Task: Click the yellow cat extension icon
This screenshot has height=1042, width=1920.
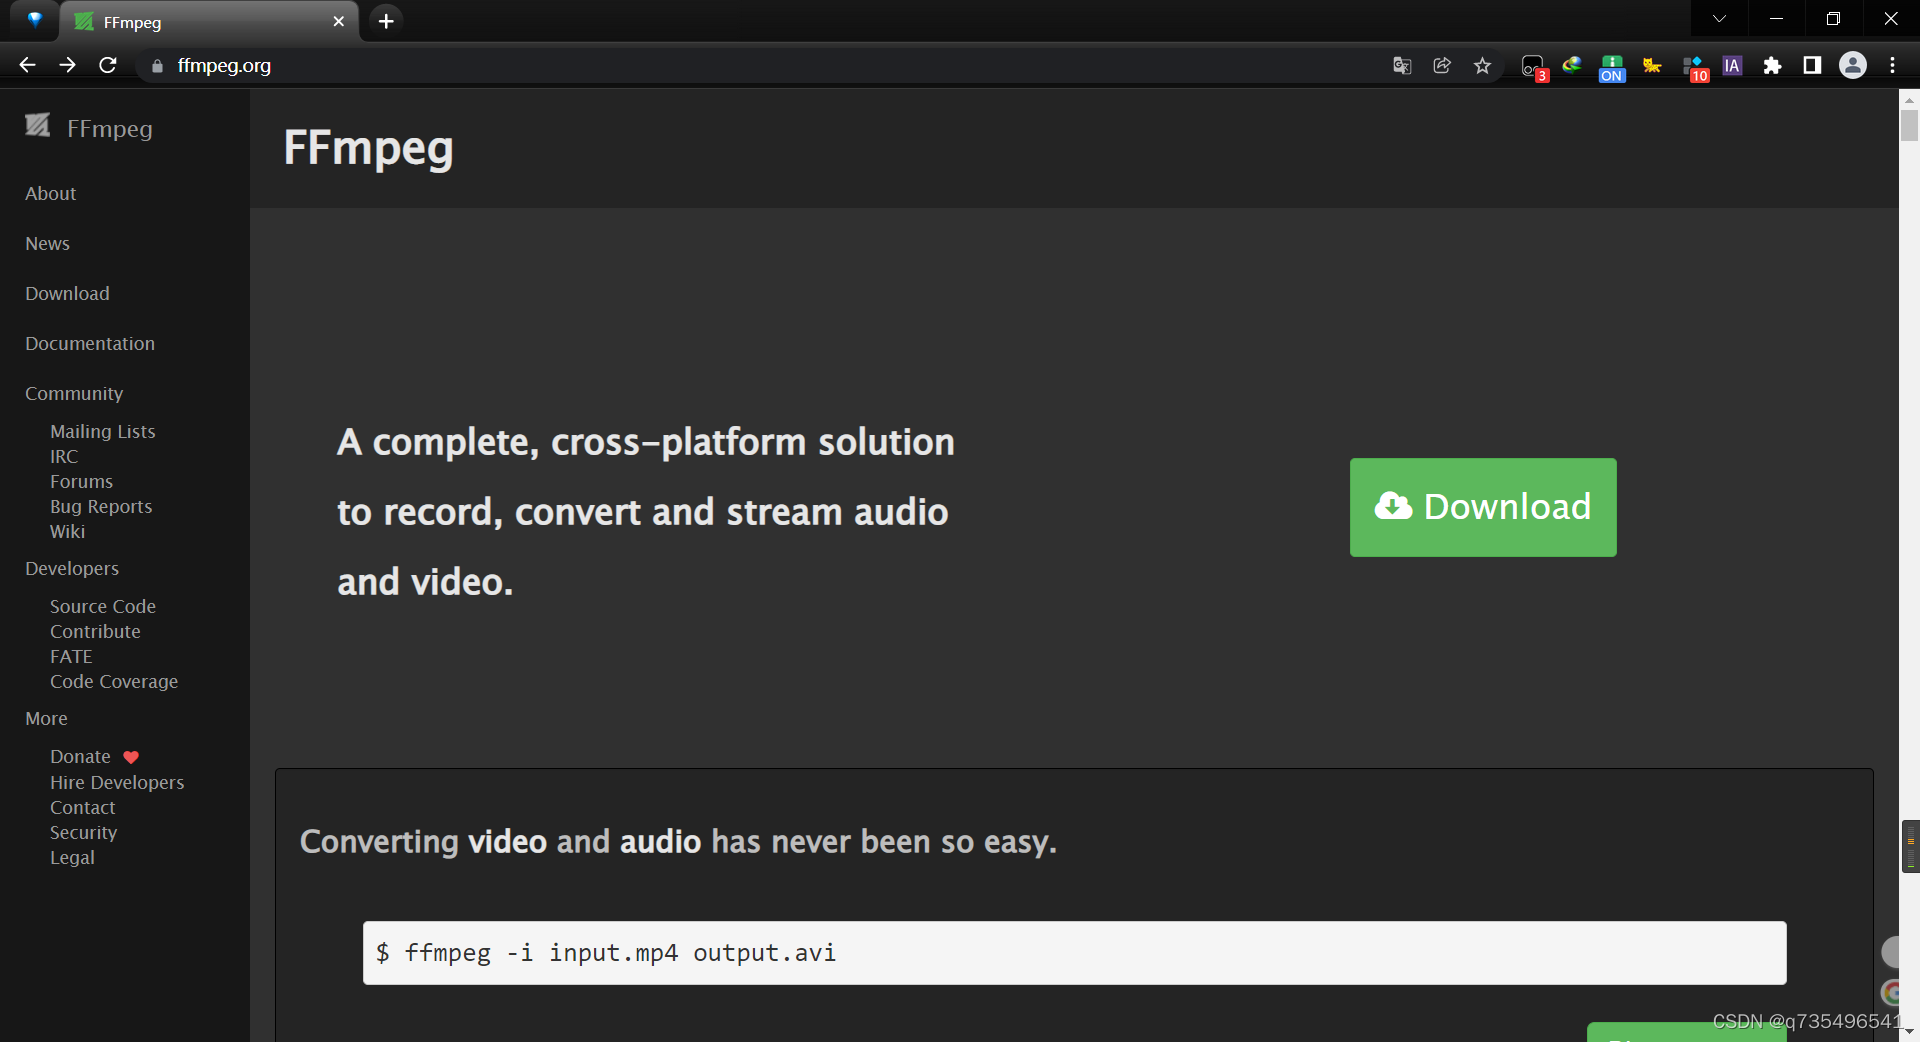Action: pos(1652,66)
